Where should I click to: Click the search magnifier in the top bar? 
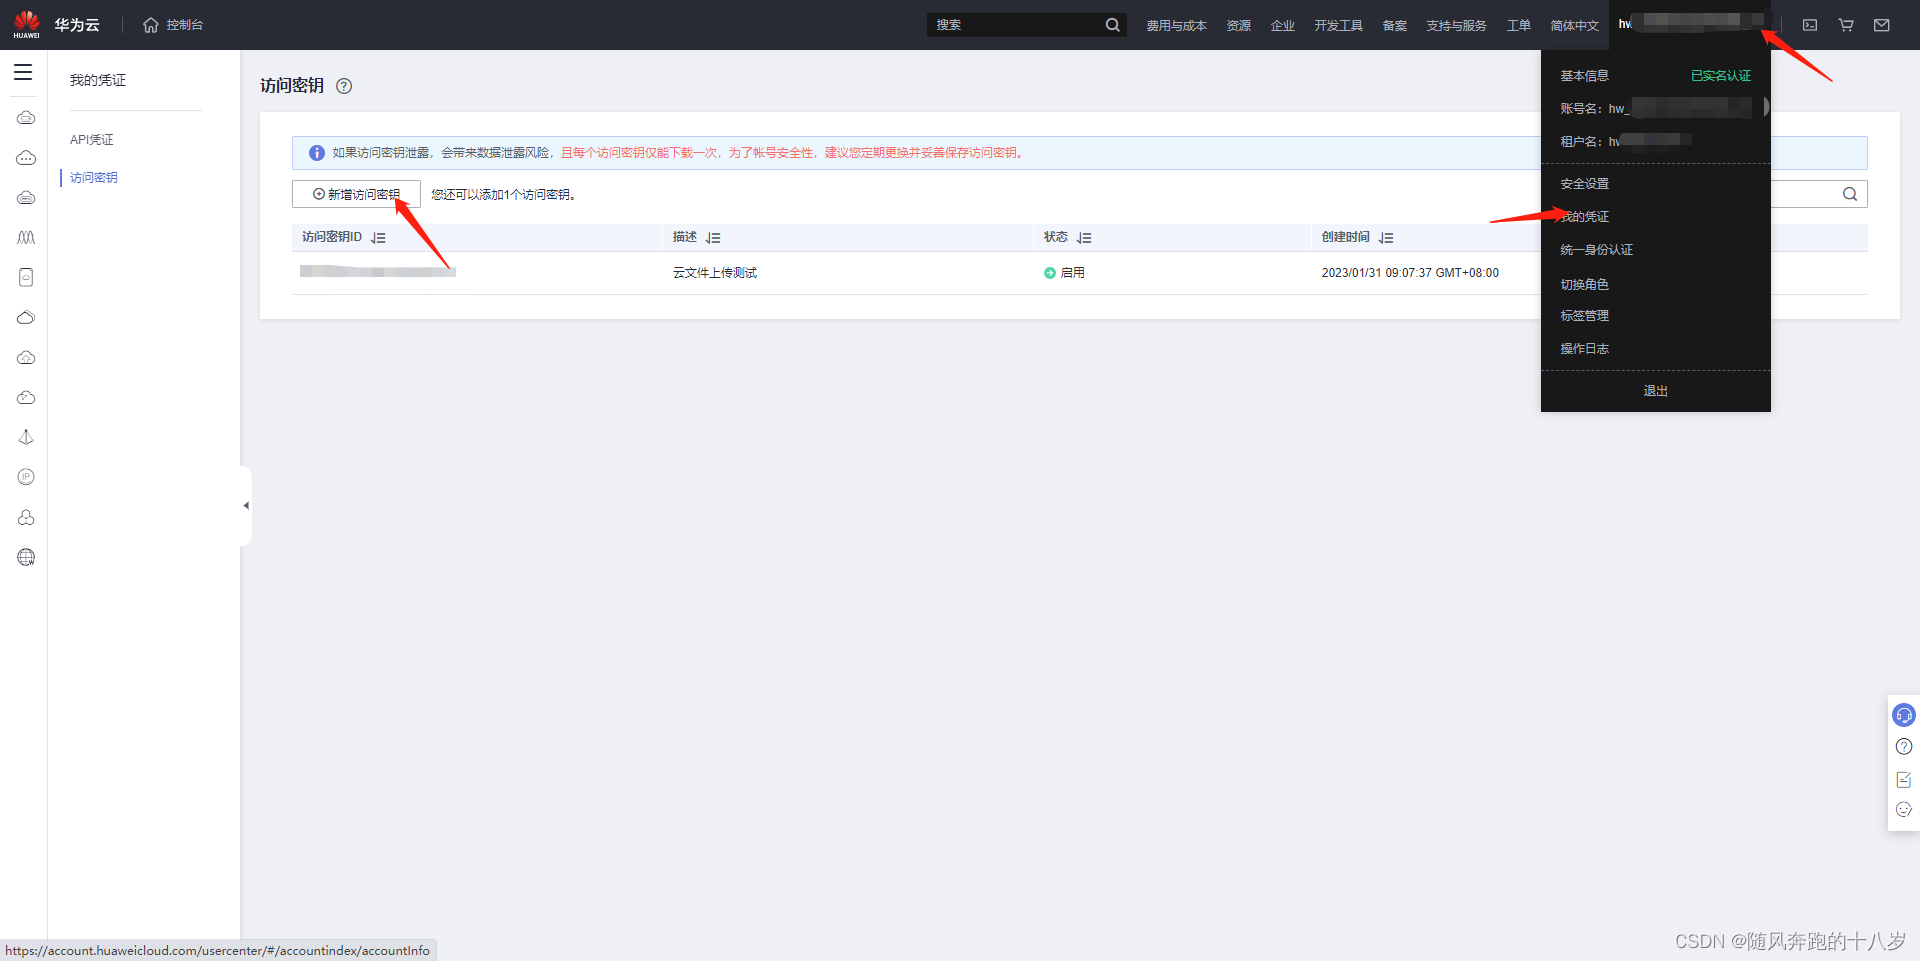pyautogui.click(x=1112, y=25)
